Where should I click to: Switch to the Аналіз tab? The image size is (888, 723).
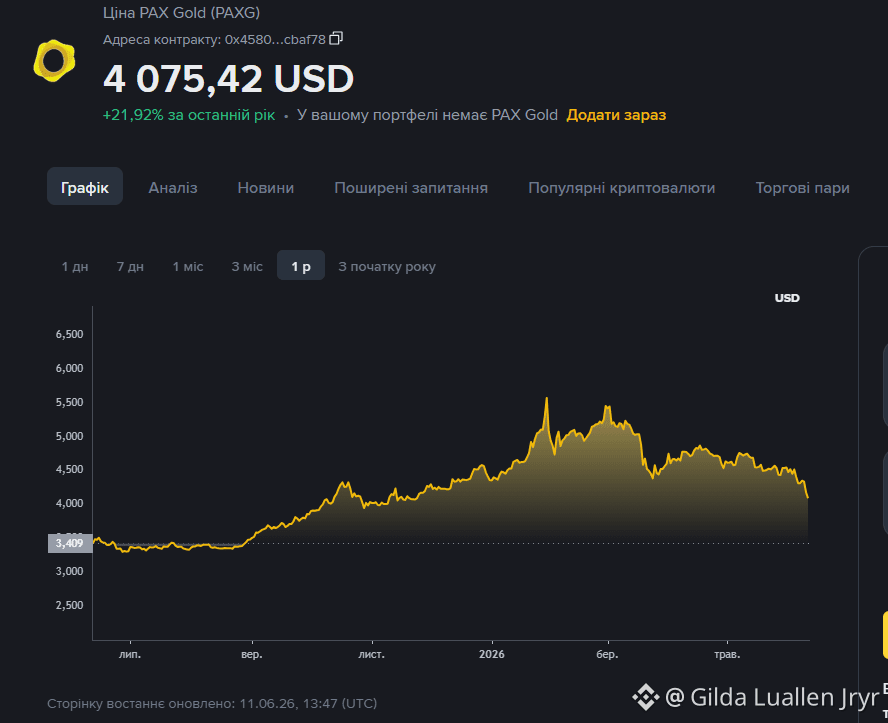173,187
